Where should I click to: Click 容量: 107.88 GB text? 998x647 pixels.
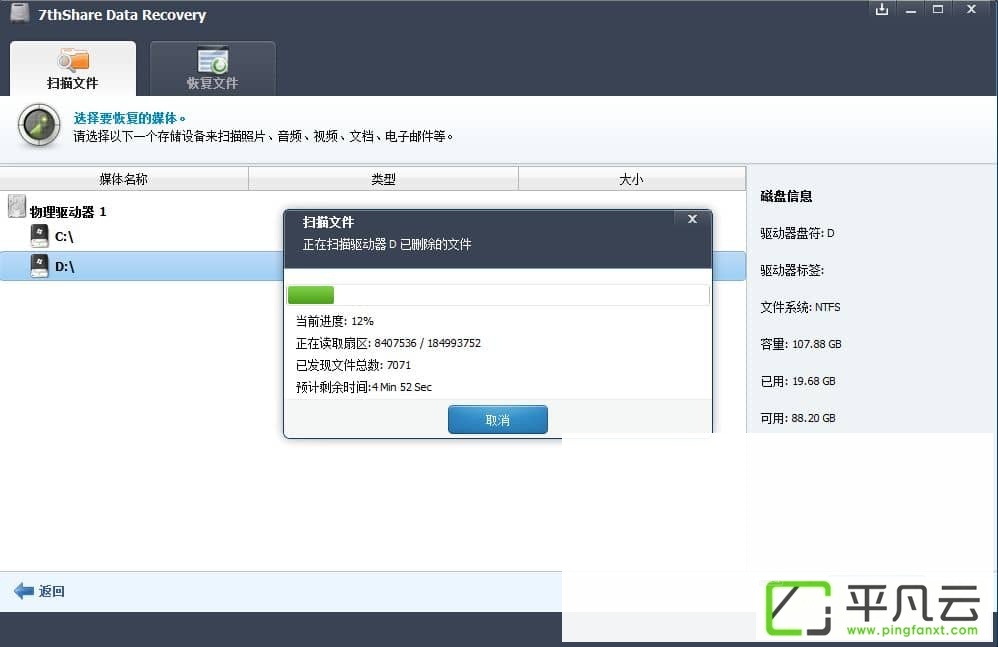tap(801, 344)
